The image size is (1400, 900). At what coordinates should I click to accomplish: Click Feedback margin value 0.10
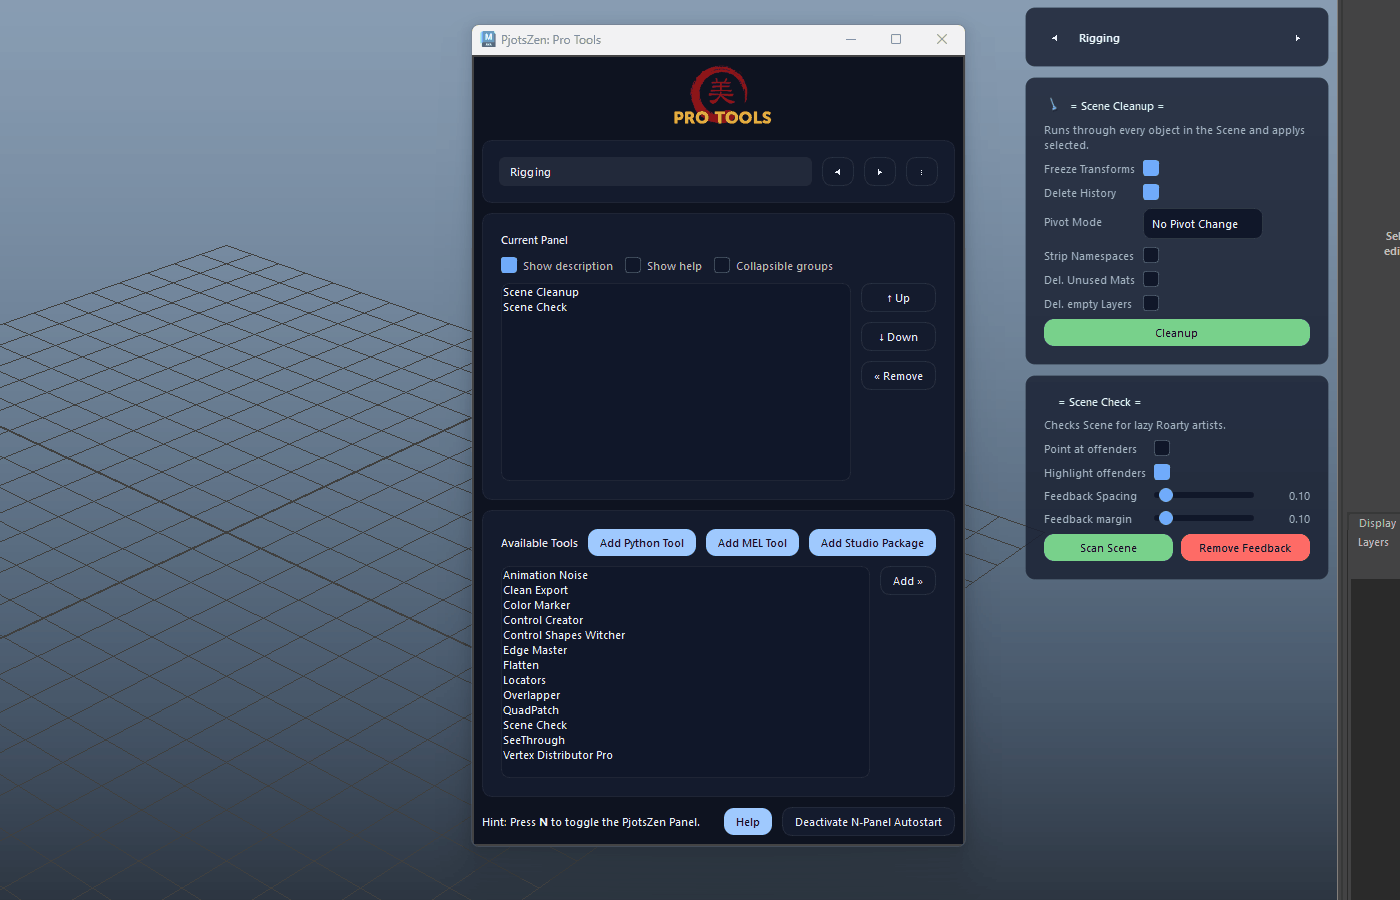[x=1299, y=519]
